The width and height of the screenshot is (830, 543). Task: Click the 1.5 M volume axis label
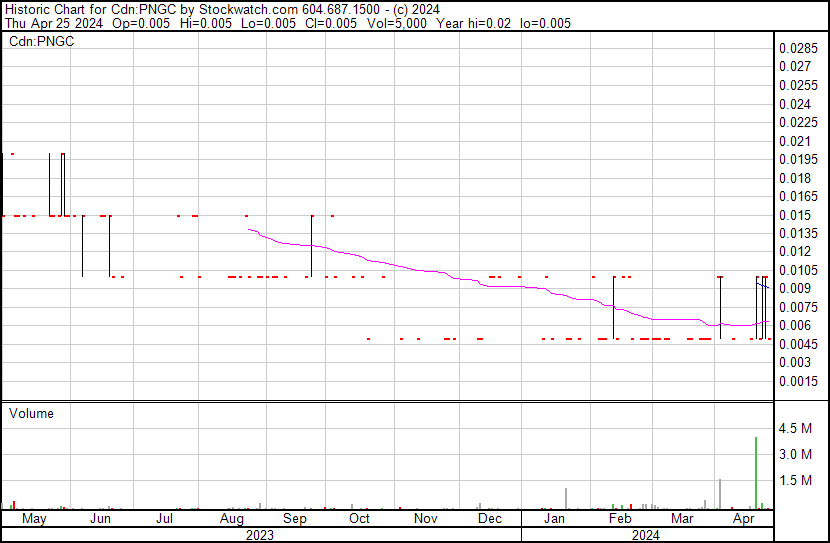click(x=795, y=481)
